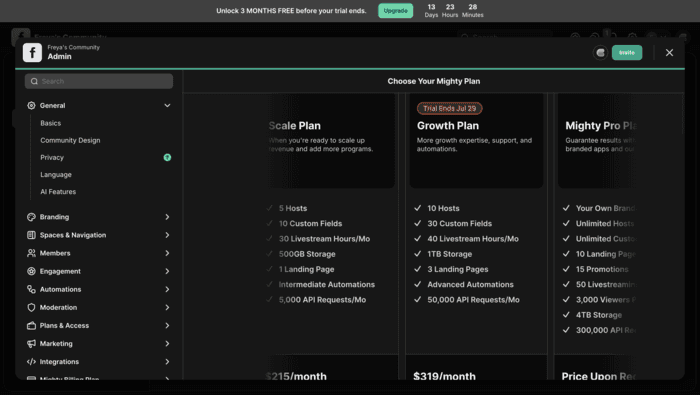Click the Plans & Access icon
The height and width of the screenshot is (395, 700).
(x=31, y=325)
